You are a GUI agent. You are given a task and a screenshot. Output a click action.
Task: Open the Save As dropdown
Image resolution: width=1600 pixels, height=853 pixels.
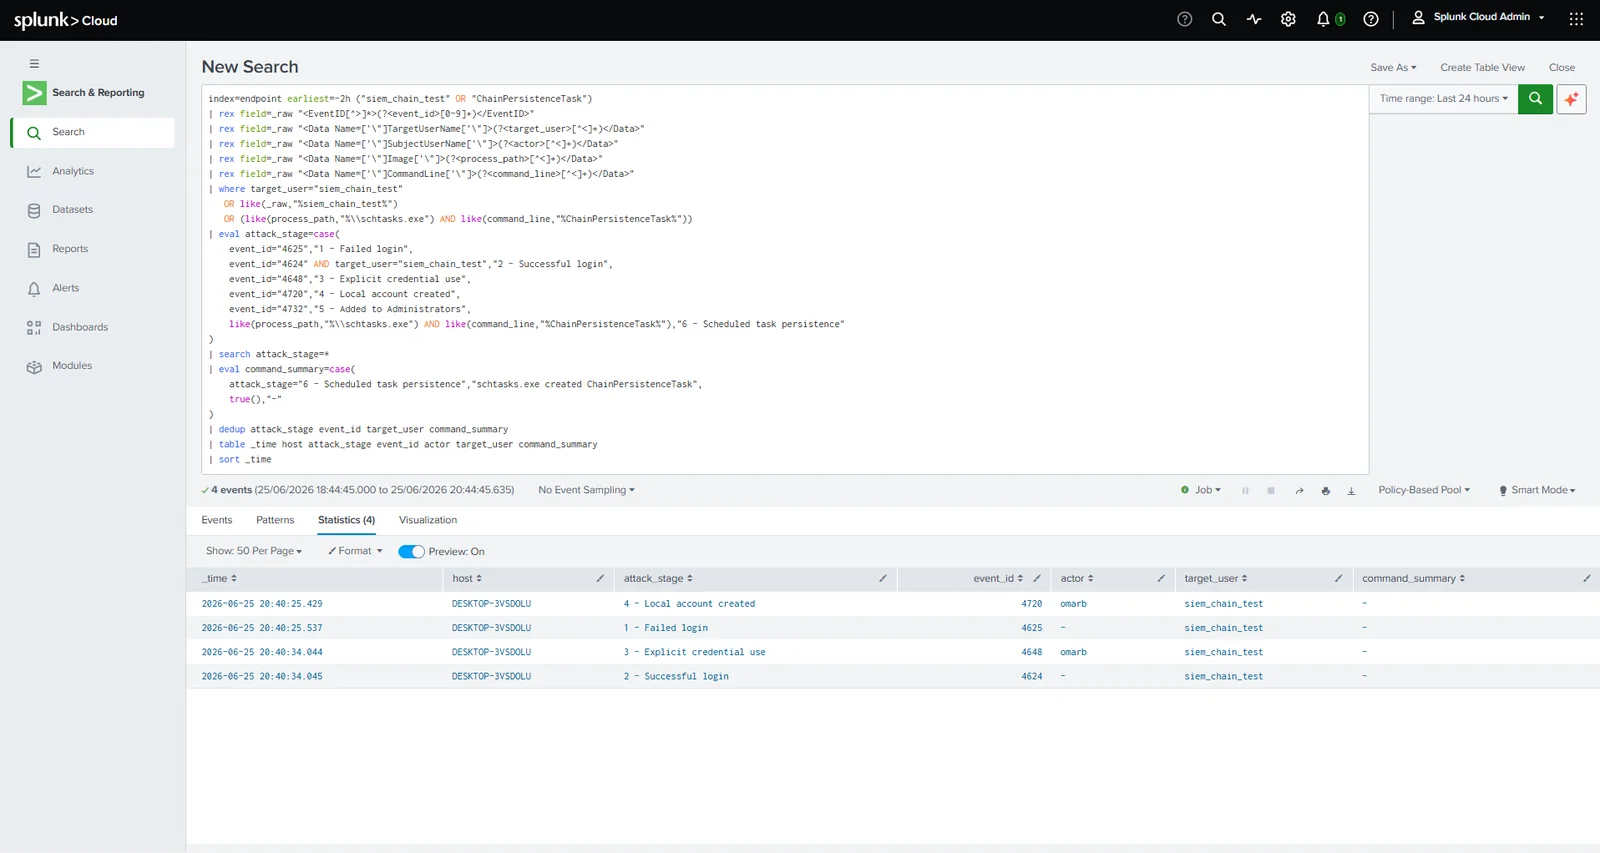1393,68
